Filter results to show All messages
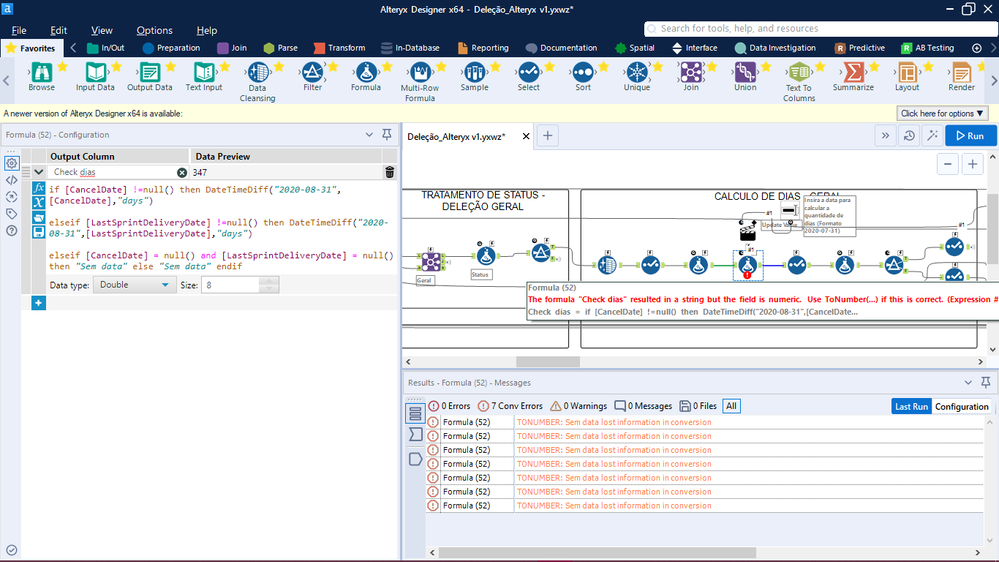 (732, 406)
